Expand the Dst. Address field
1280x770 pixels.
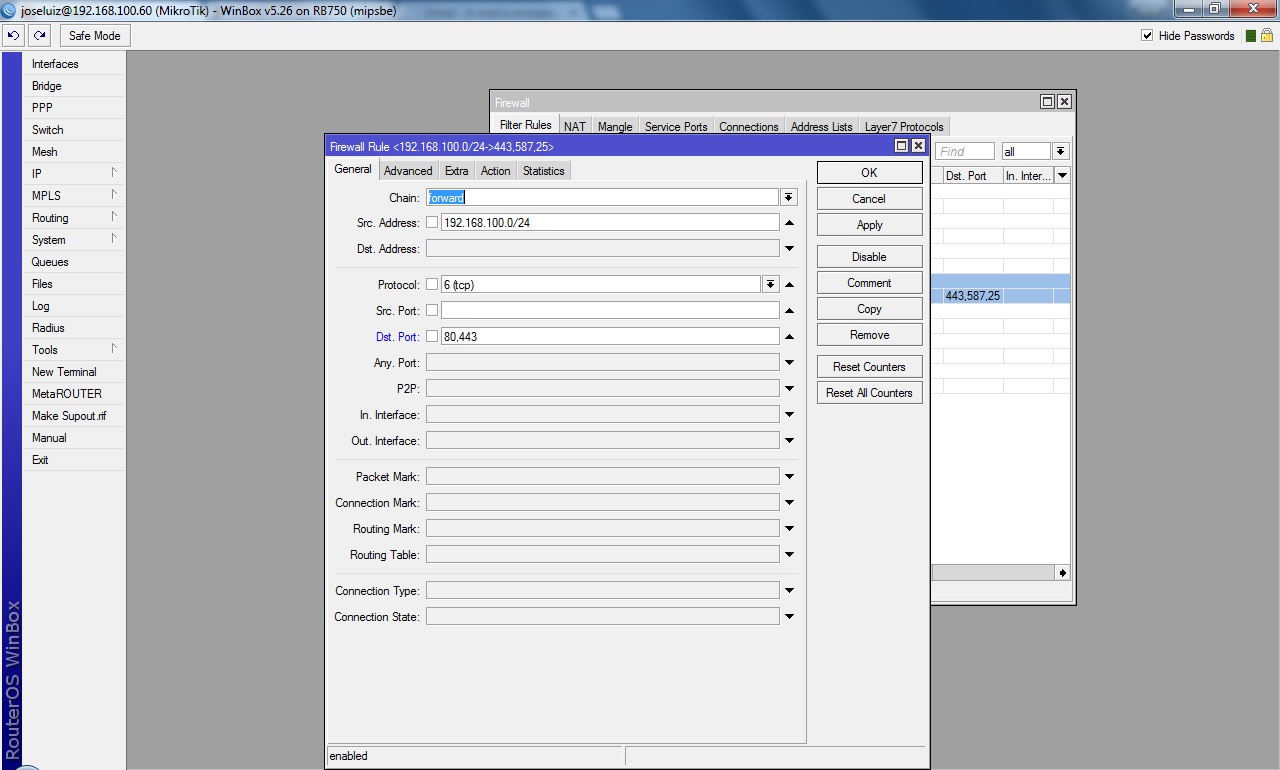click(789, 249)
